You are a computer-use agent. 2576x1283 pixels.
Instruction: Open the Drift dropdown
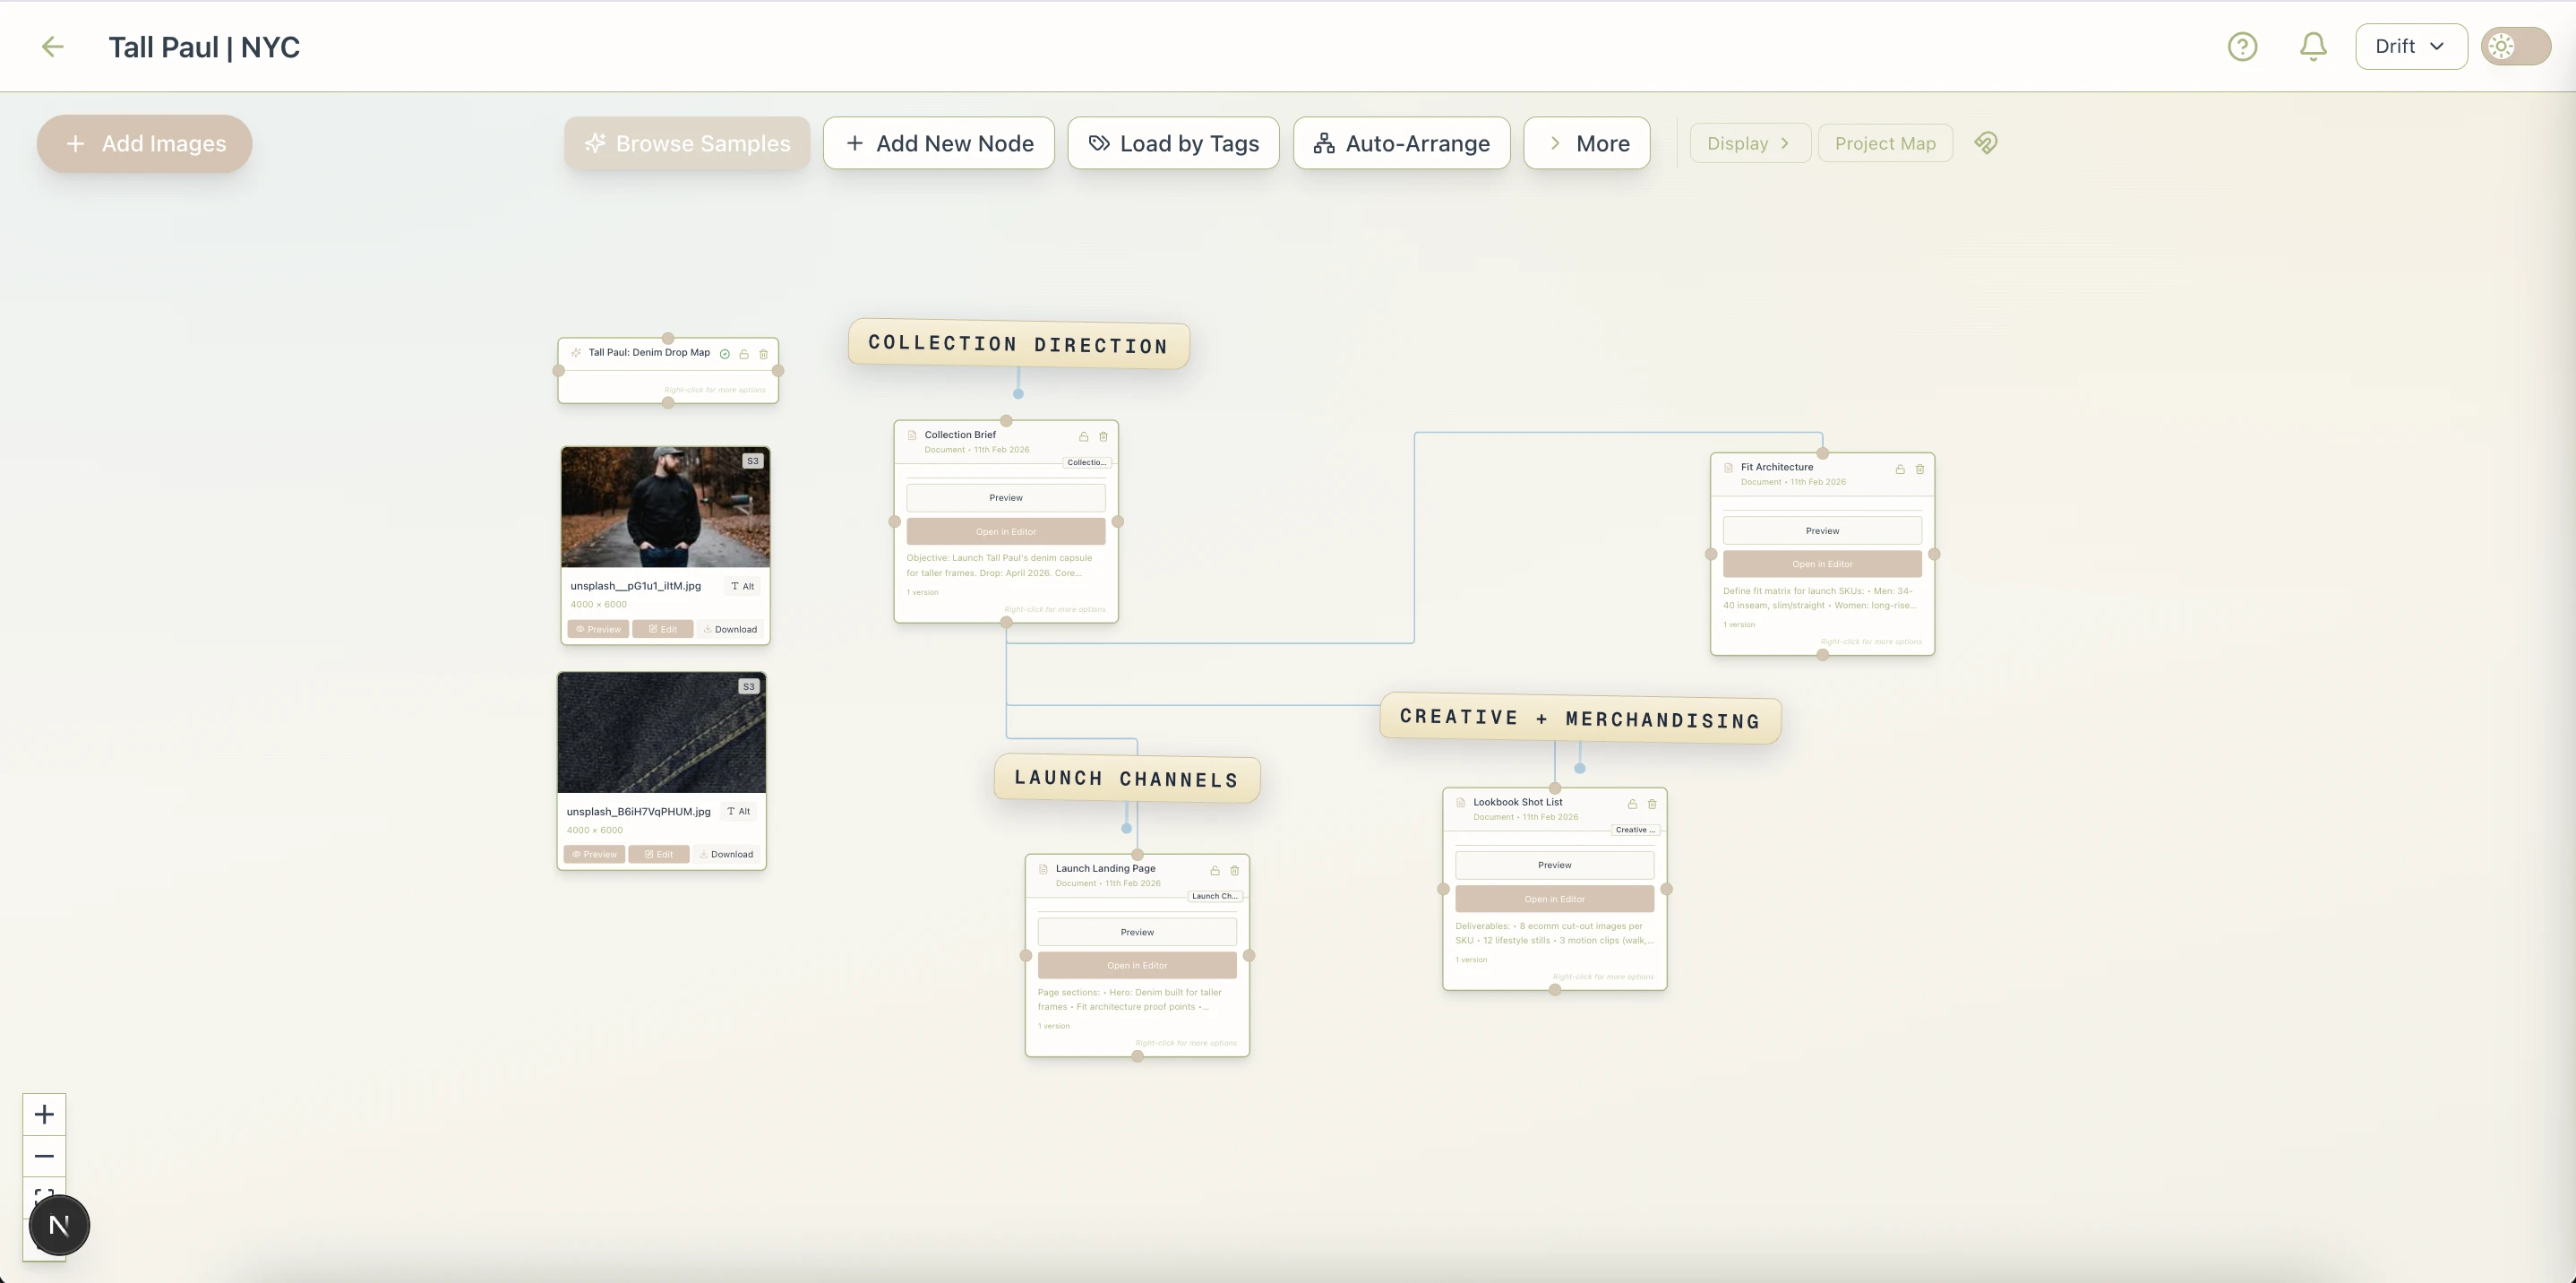click(x=2410, y=46)
